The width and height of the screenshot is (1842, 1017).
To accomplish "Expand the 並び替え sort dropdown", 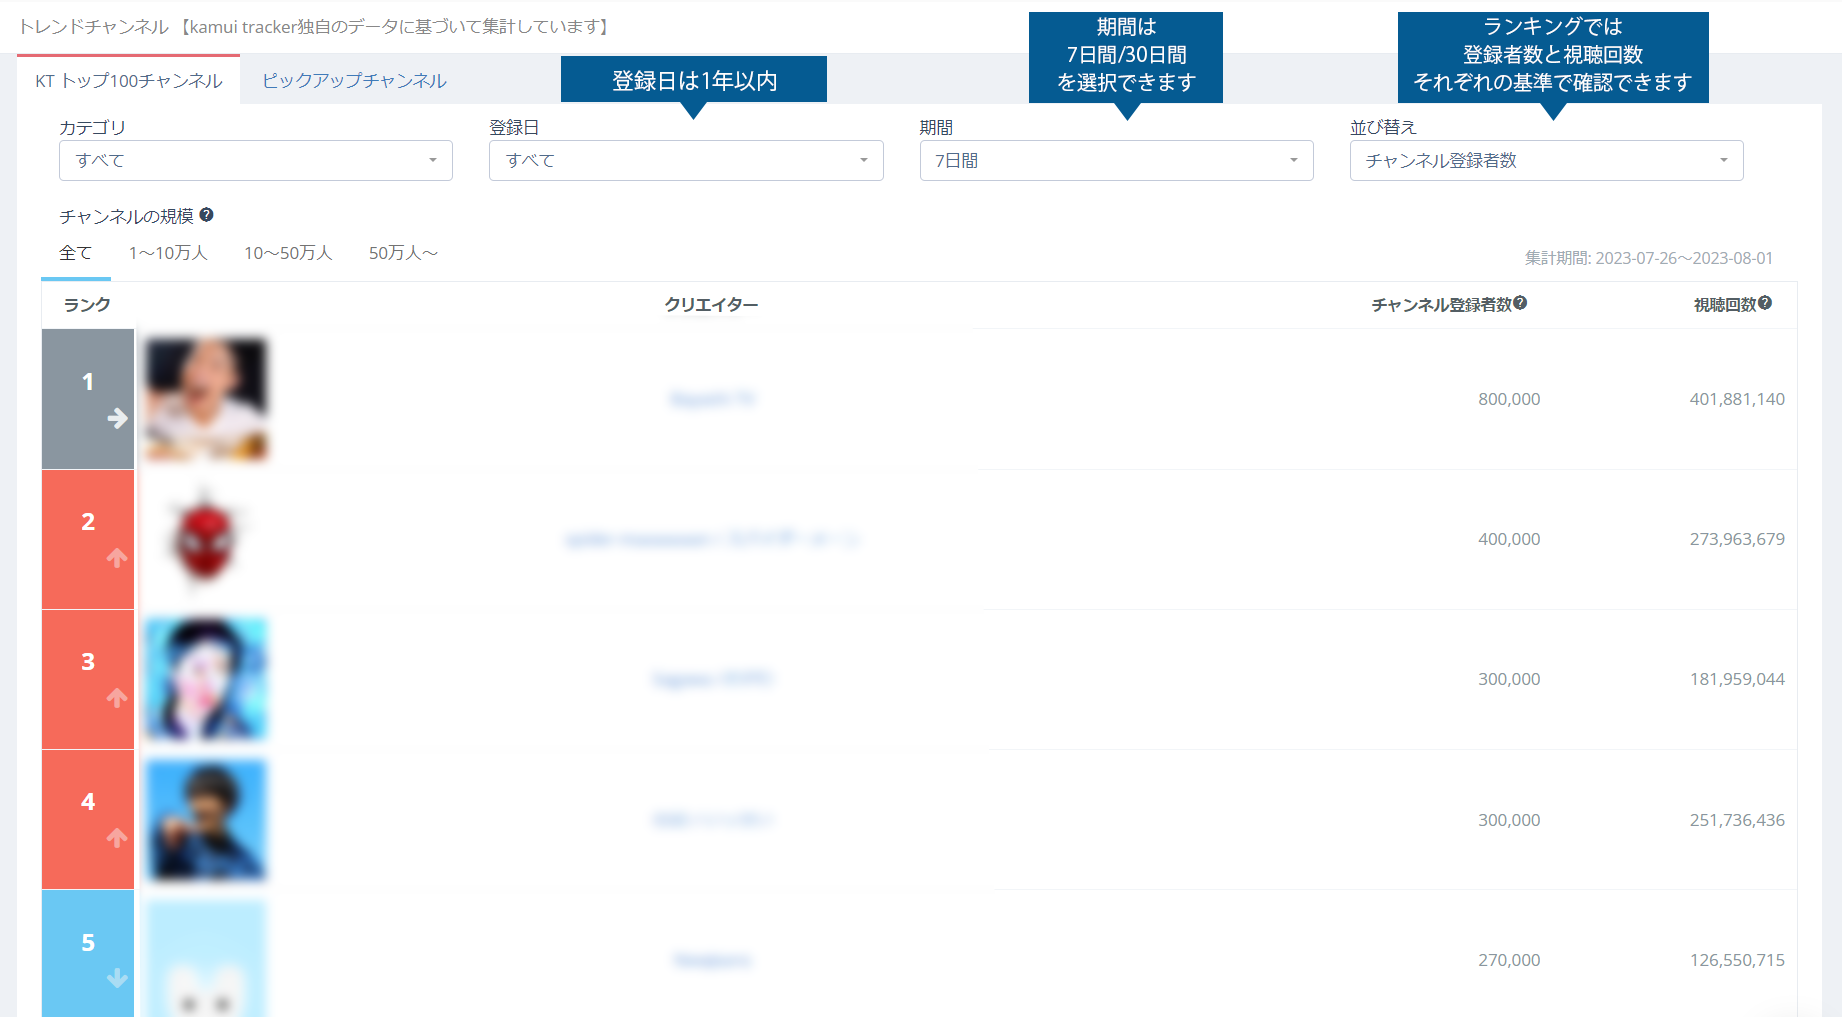I will pyautogui.click(x=1545, y=161).
